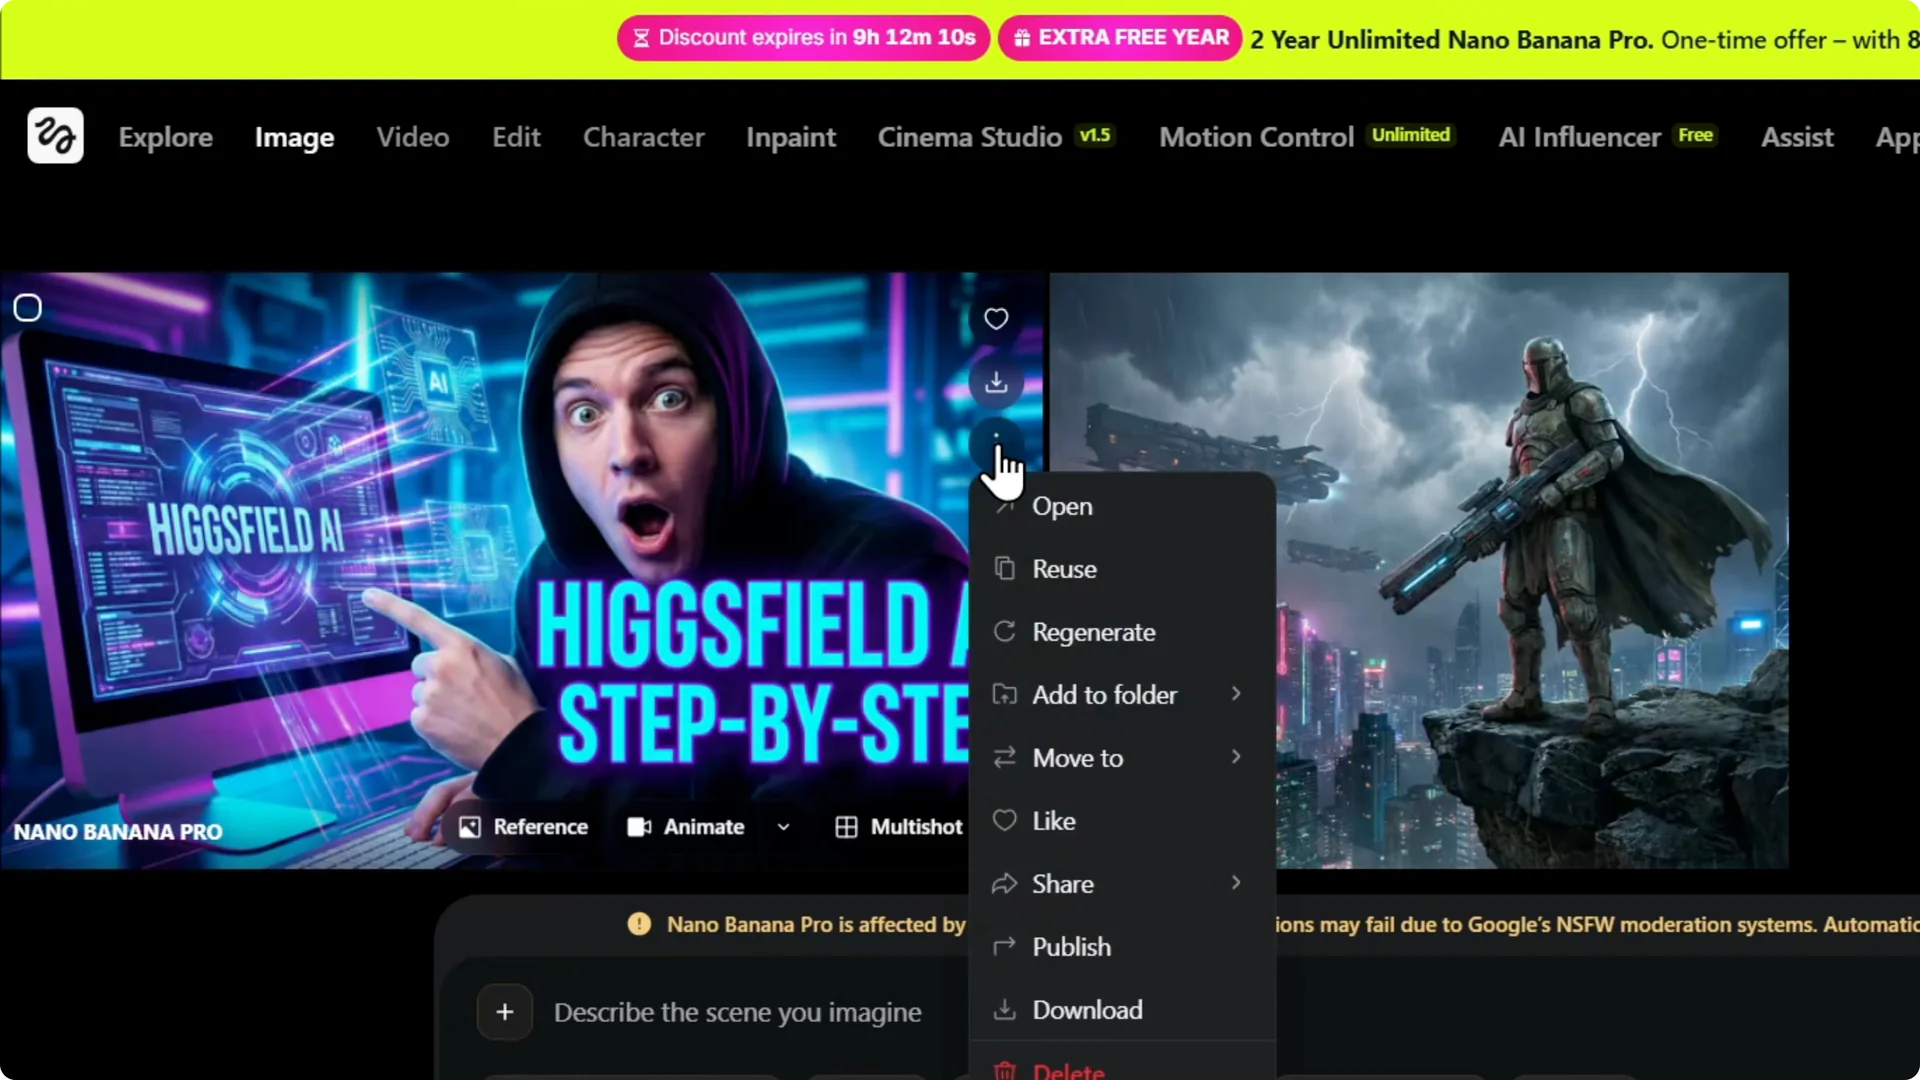Click the EXTRA FREE YEAR promo button
The width and height of the screenshot is (1920, 1080).
pyautogui.click(x=1119, y=38)
